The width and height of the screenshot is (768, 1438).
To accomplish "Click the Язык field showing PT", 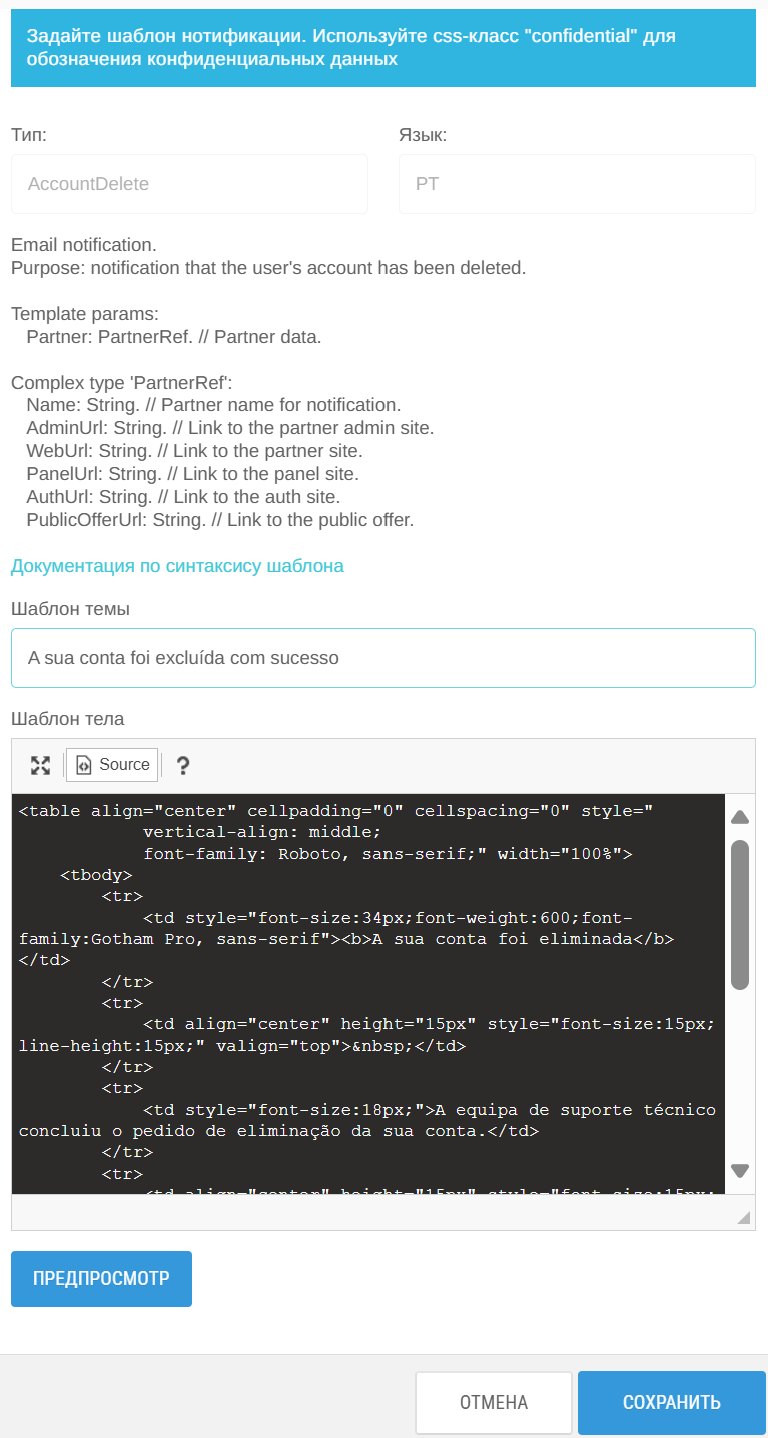I will 577,184.
